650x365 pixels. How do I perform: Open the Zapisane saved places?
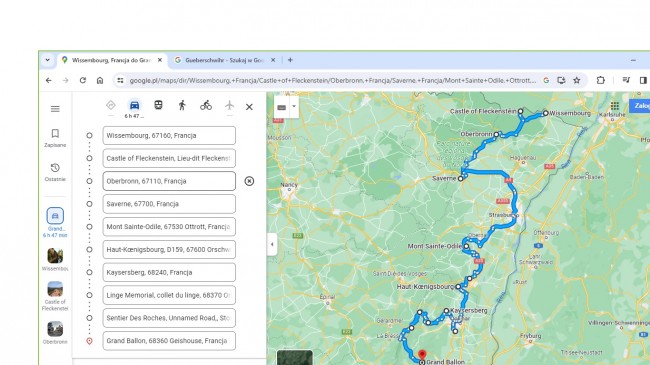(55, 138)
